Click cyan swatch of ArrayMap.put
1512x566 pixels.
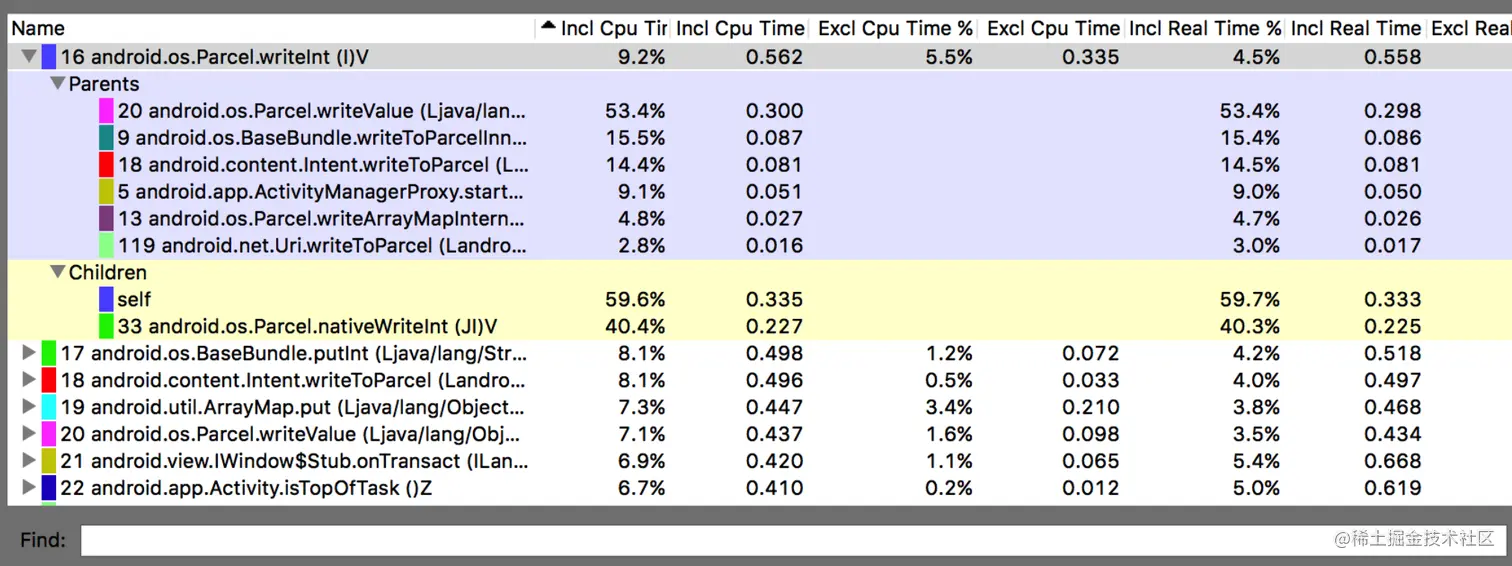click(49, 407)
